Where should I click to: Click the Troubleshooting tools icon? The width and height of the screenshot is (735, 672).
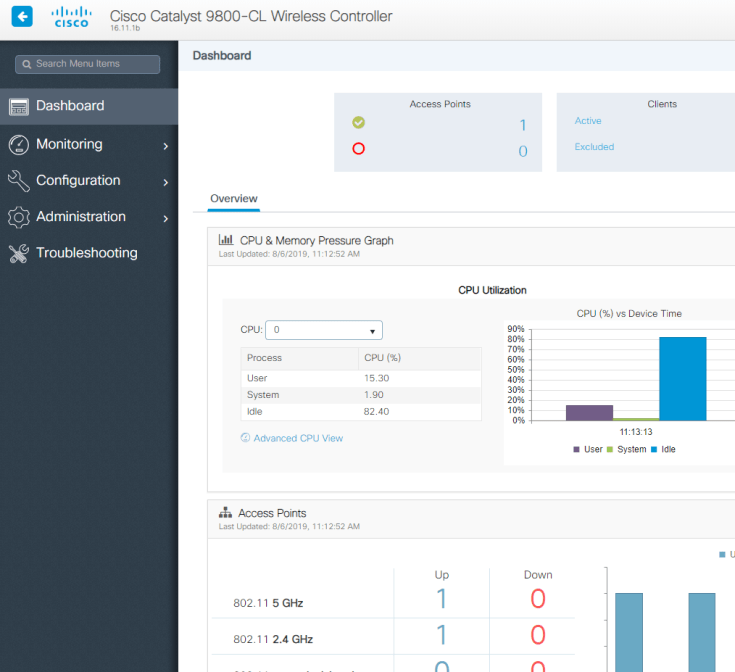click(18, 253)
